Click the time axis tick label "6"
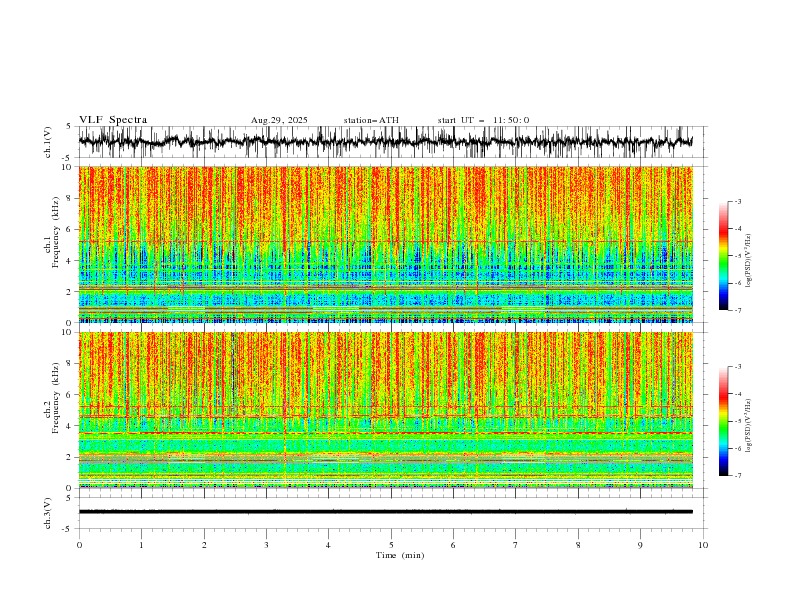Image resolution: width=792 pixels, height=612 pixels. pyautogui.click(x=453, y=545)
